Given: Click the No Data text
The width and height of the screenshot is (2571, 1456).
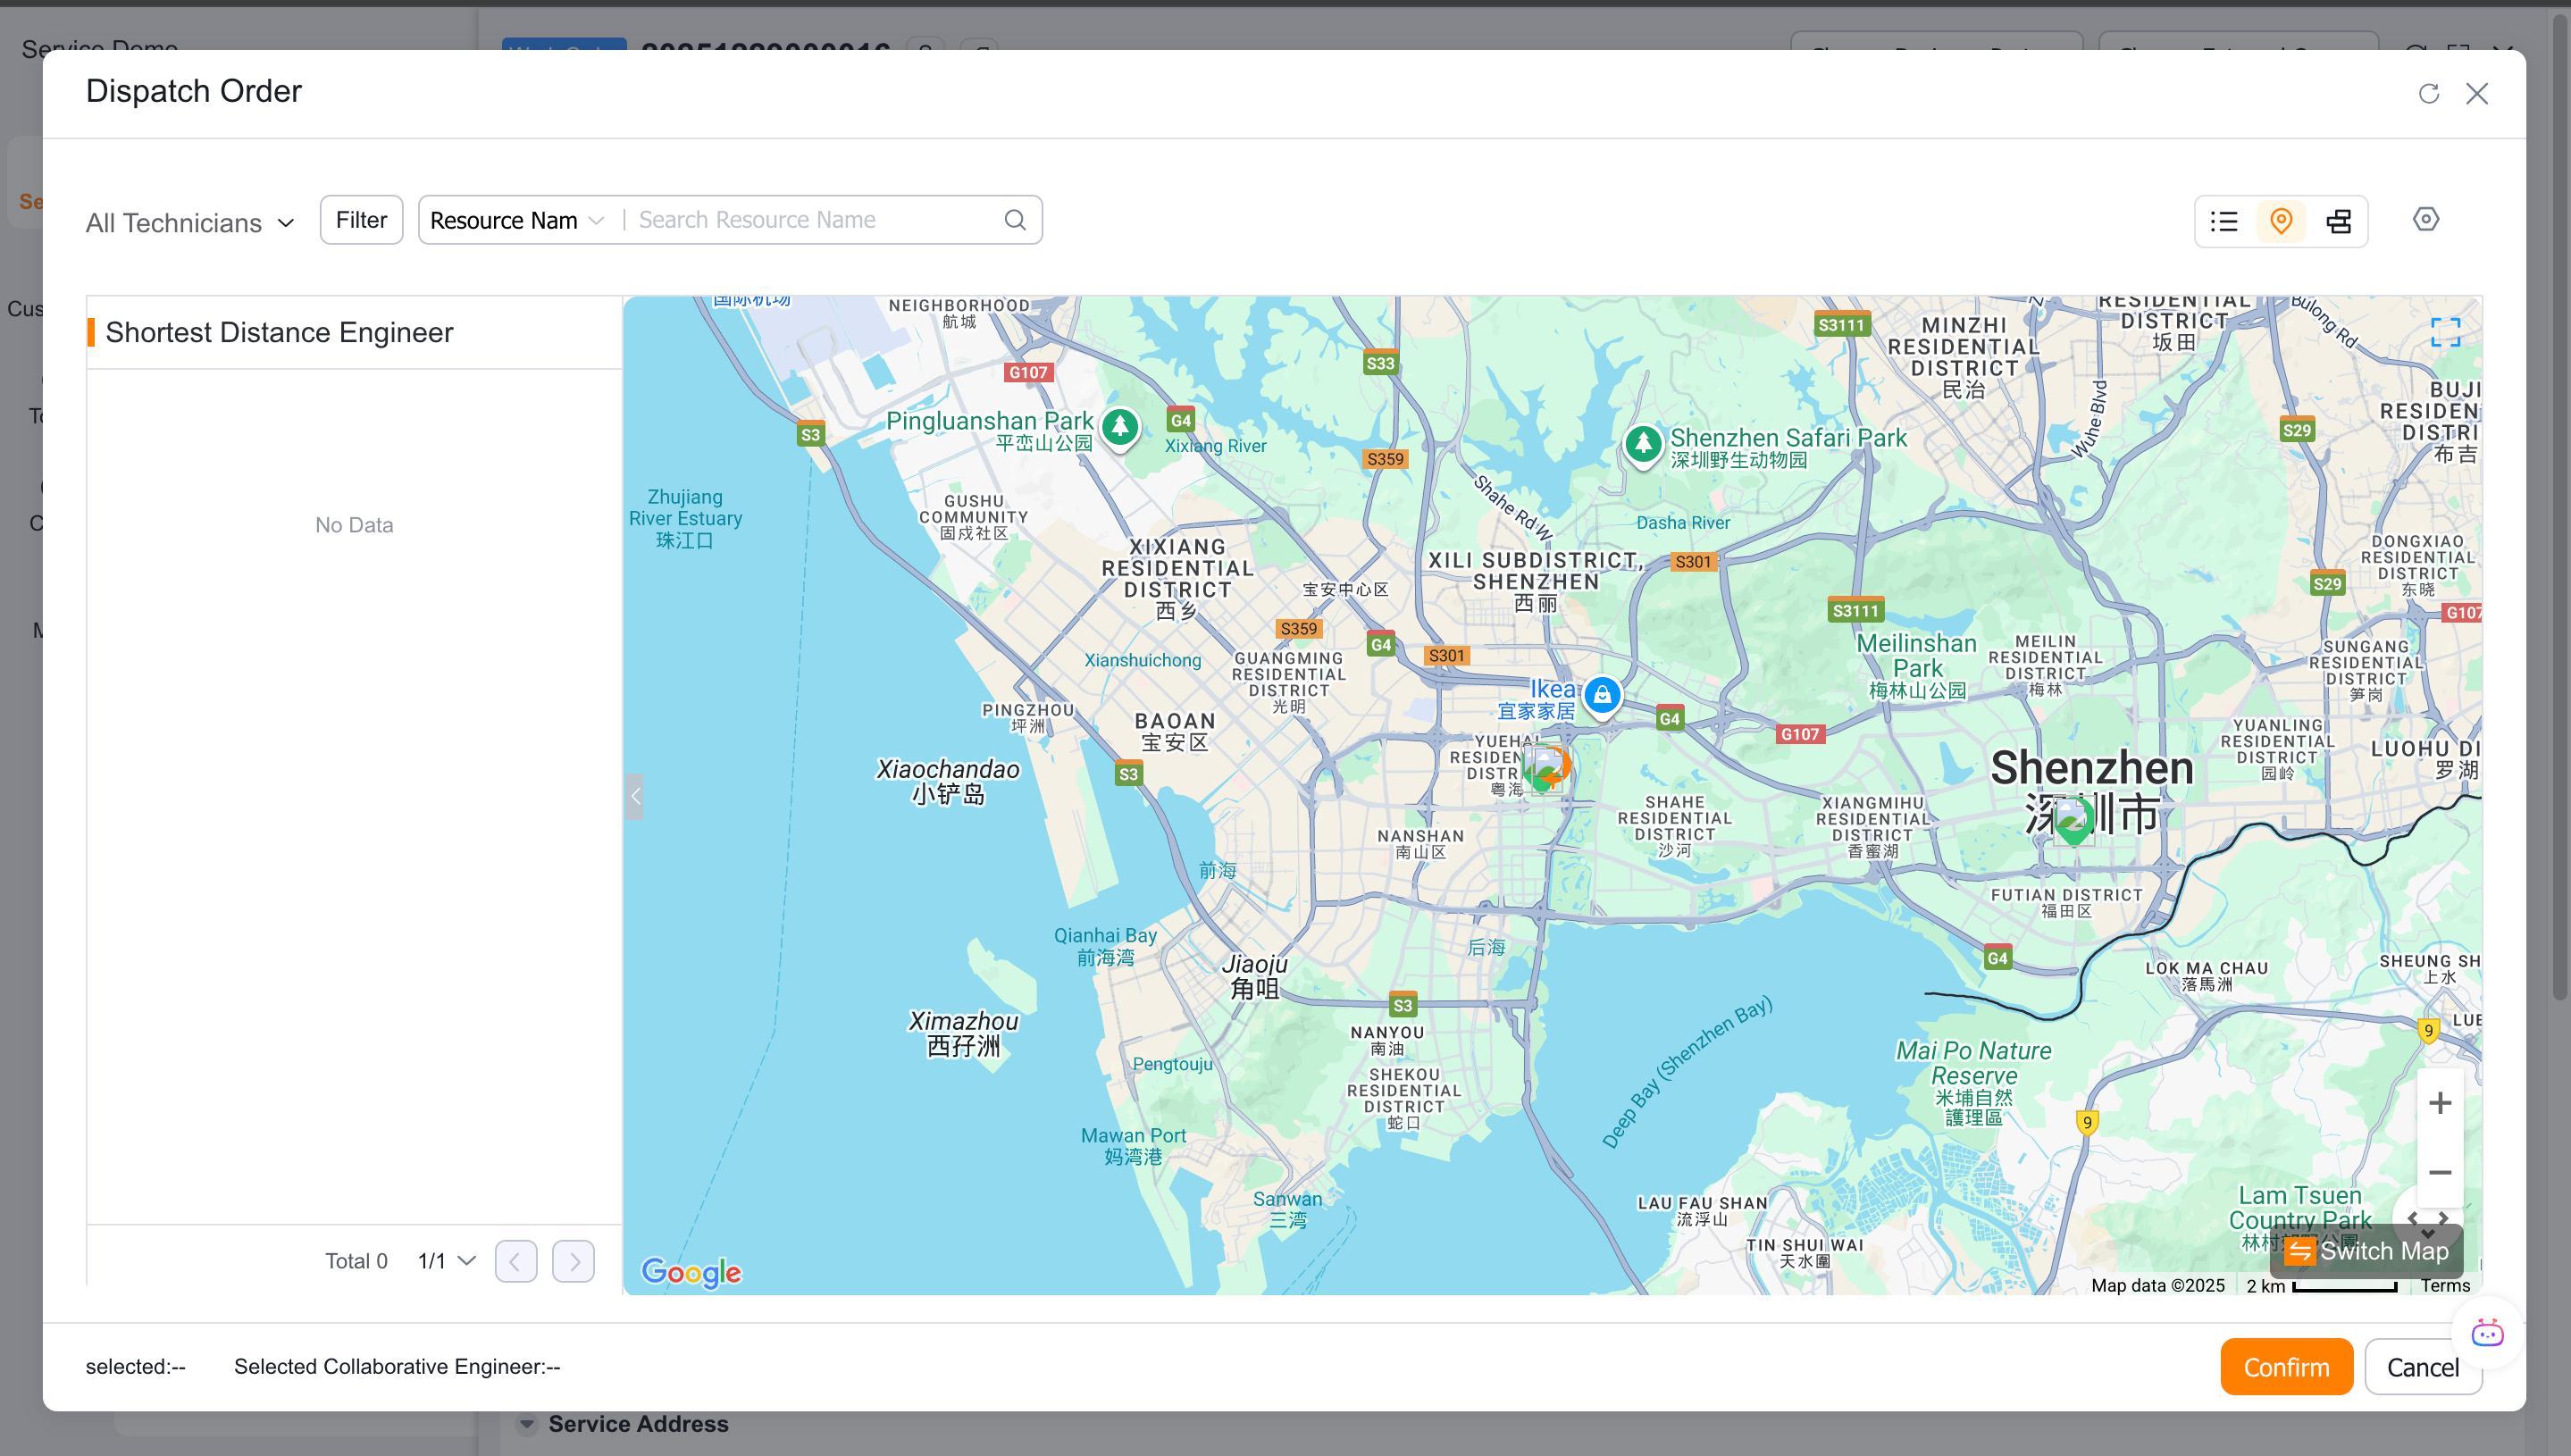Looking at the screenshot, I should [354, 525].
